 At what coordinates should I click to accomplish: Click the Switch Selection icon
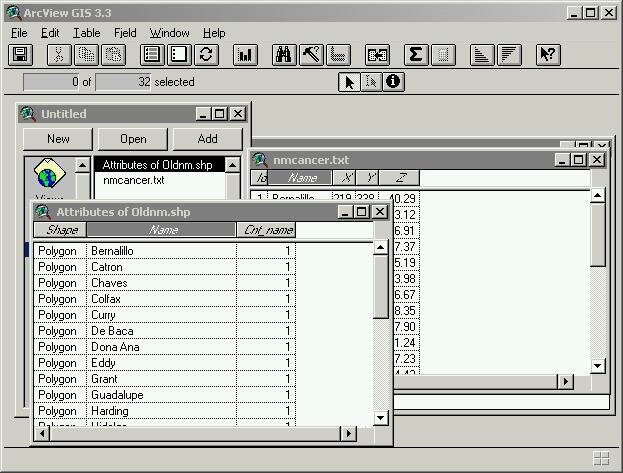tap(206, 54)
